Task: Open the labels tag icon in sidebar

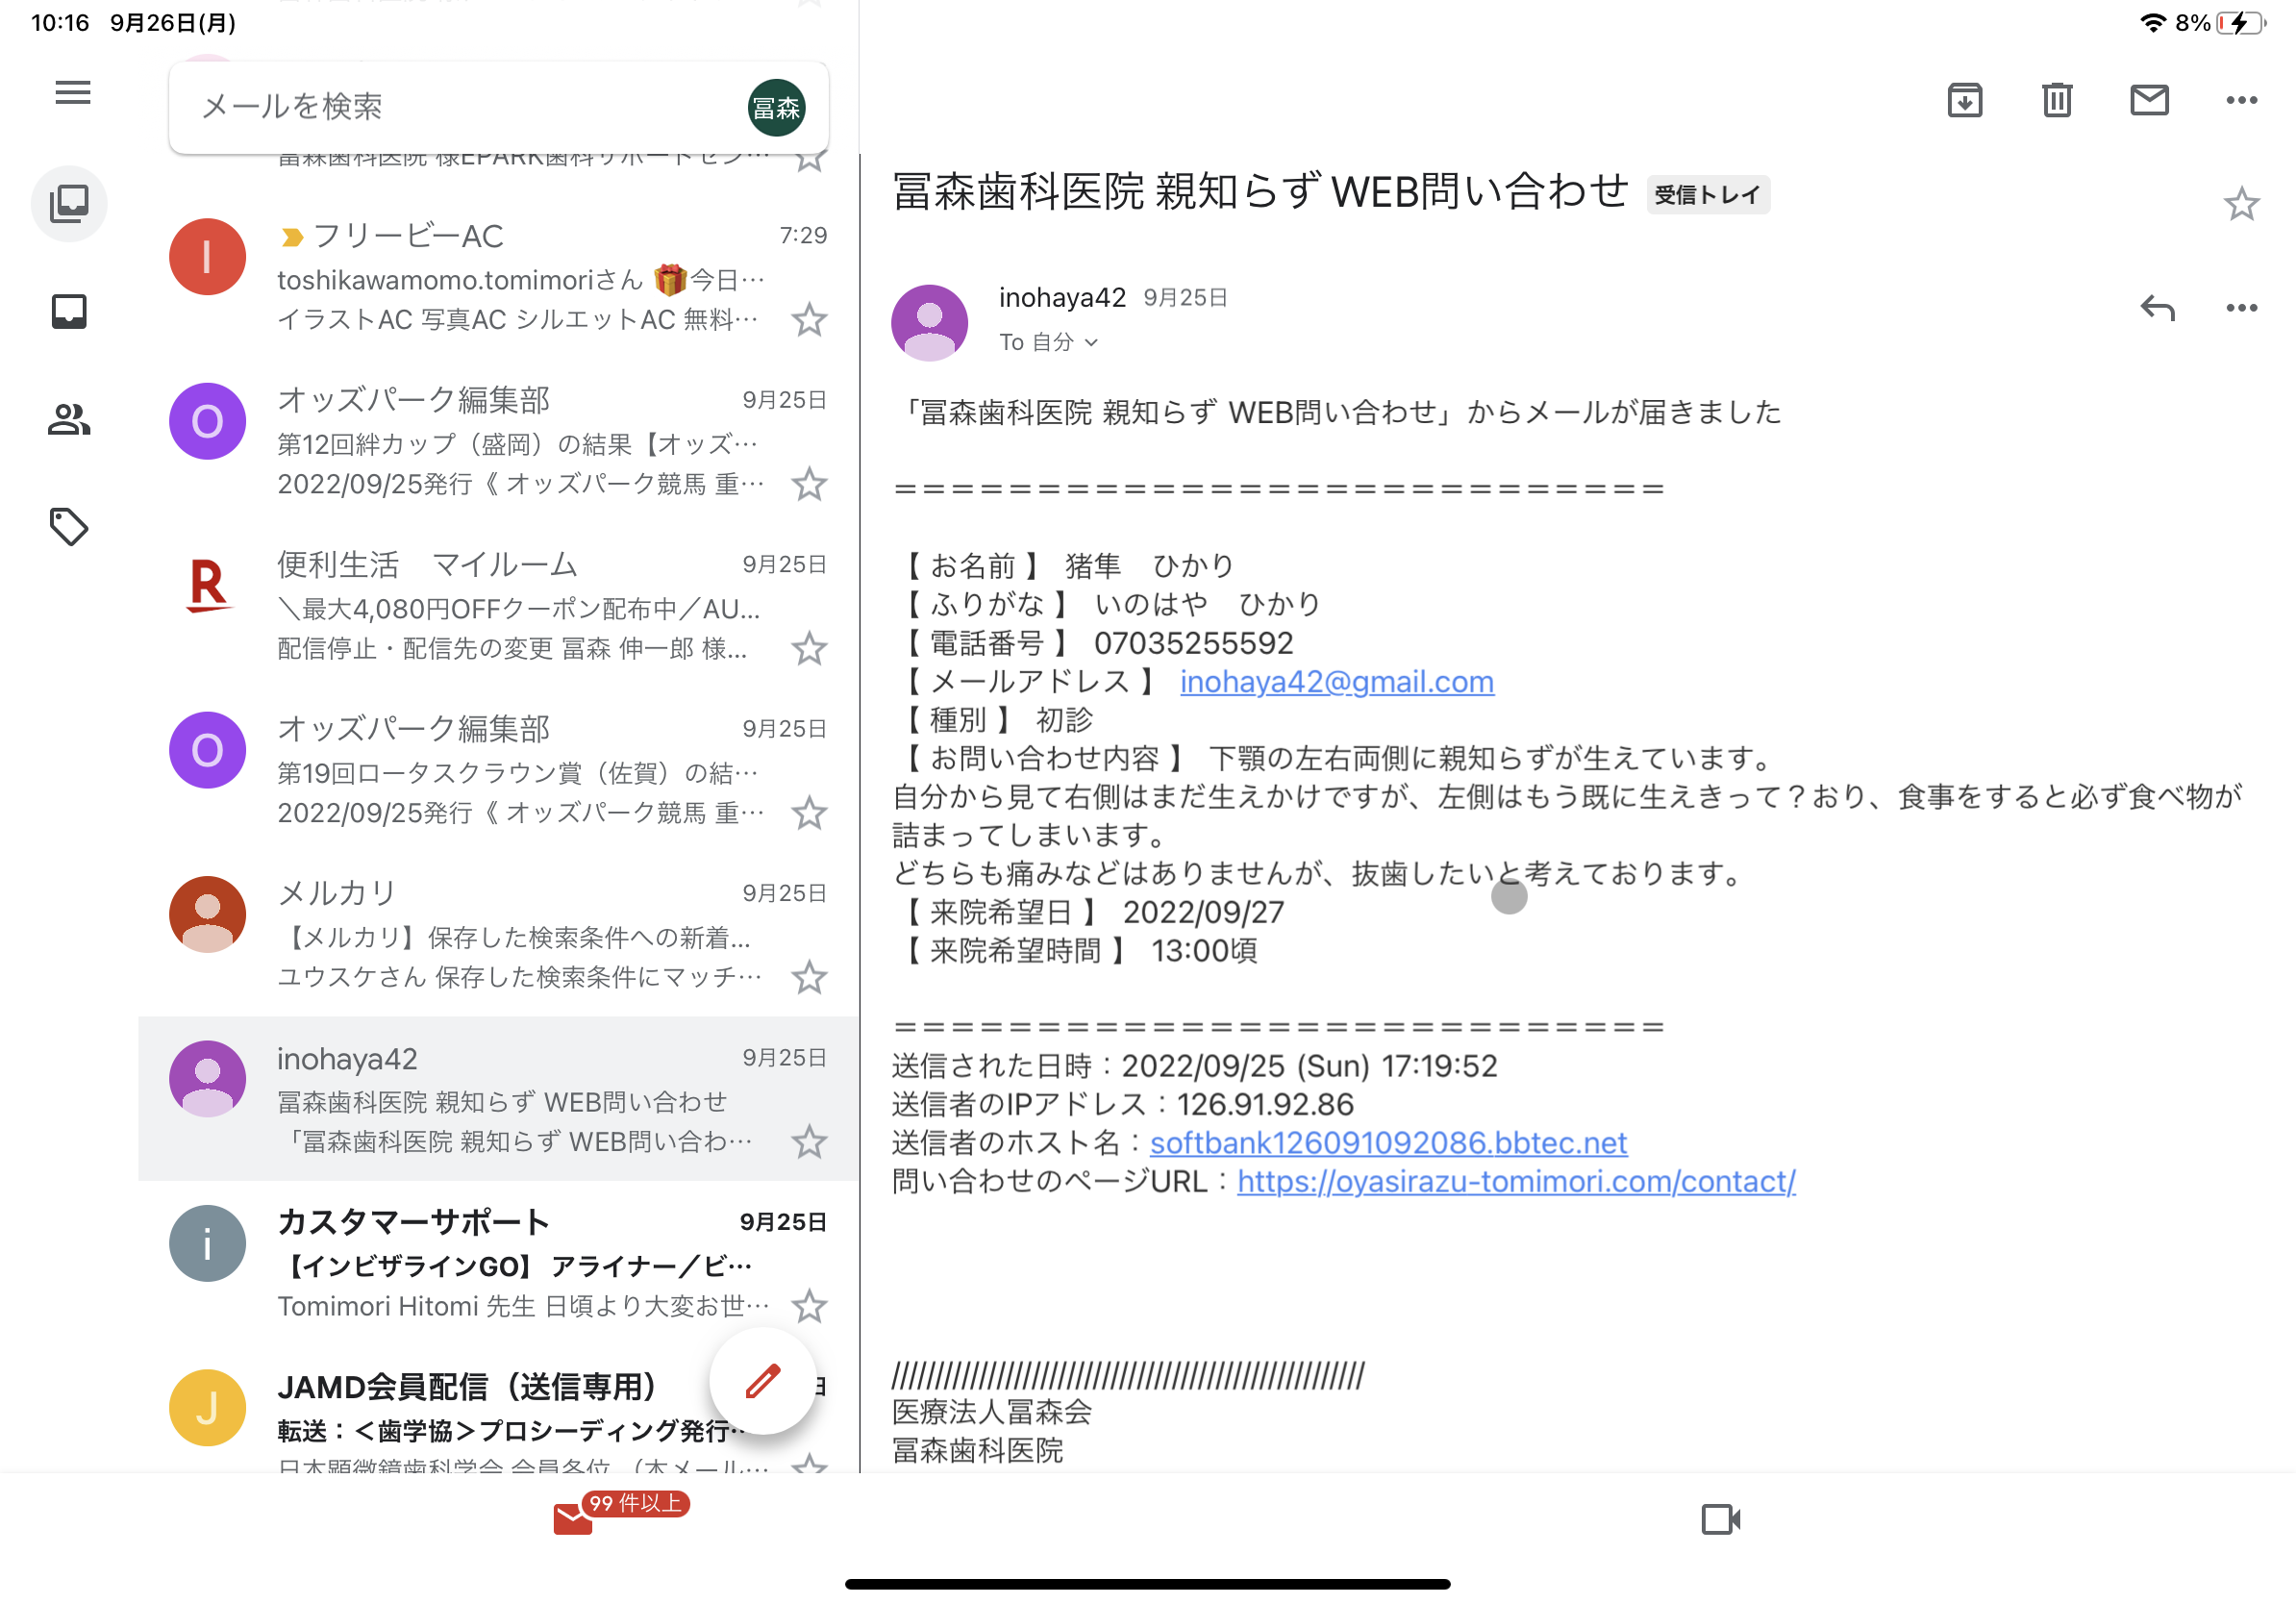Action: [69, 527]
